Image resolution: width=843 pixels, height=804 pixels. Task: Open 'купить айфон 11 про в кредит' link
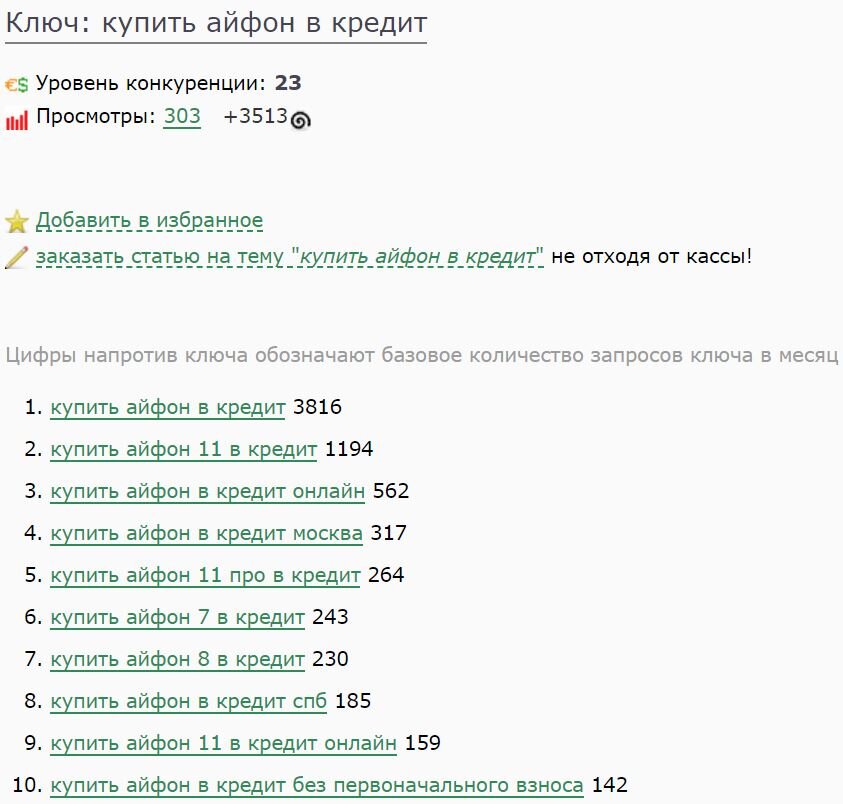point(205,575)
